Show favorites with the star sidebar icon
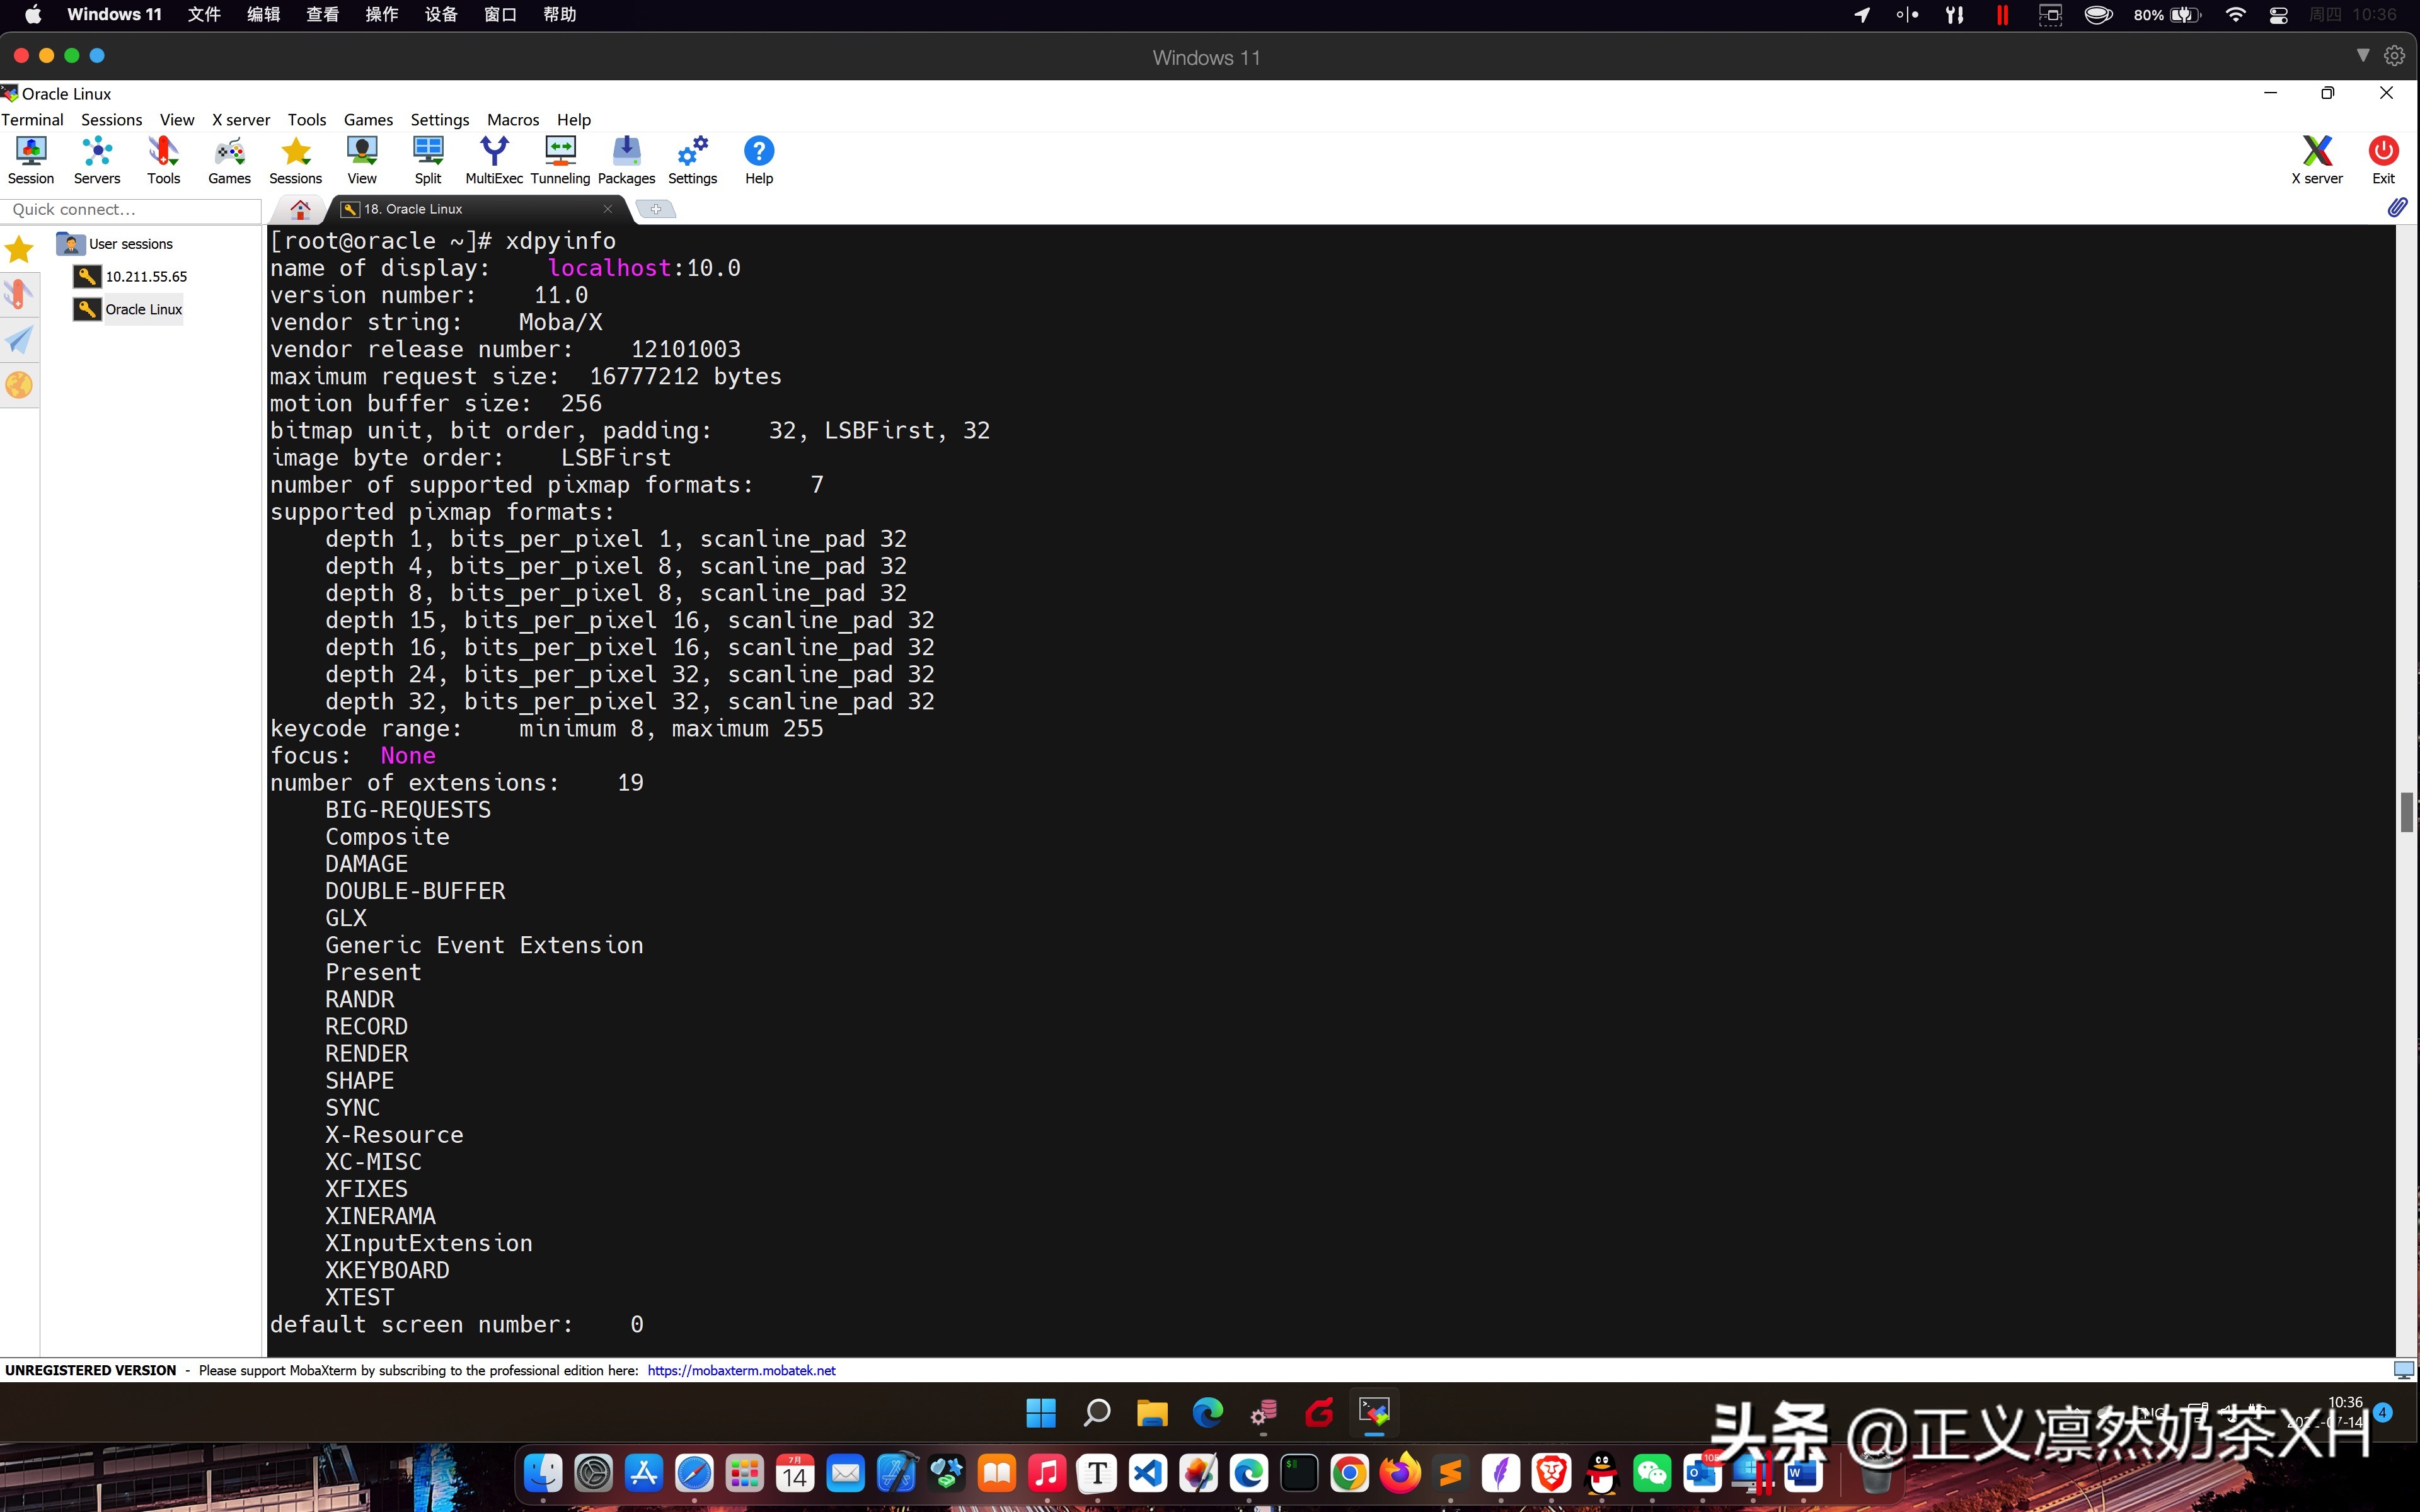 pos(18,248)
